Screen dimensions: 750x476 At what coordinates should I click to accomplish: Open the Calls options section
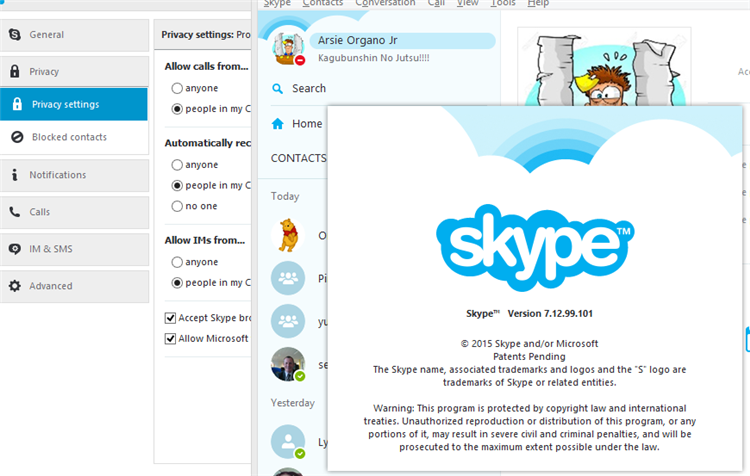75,212
